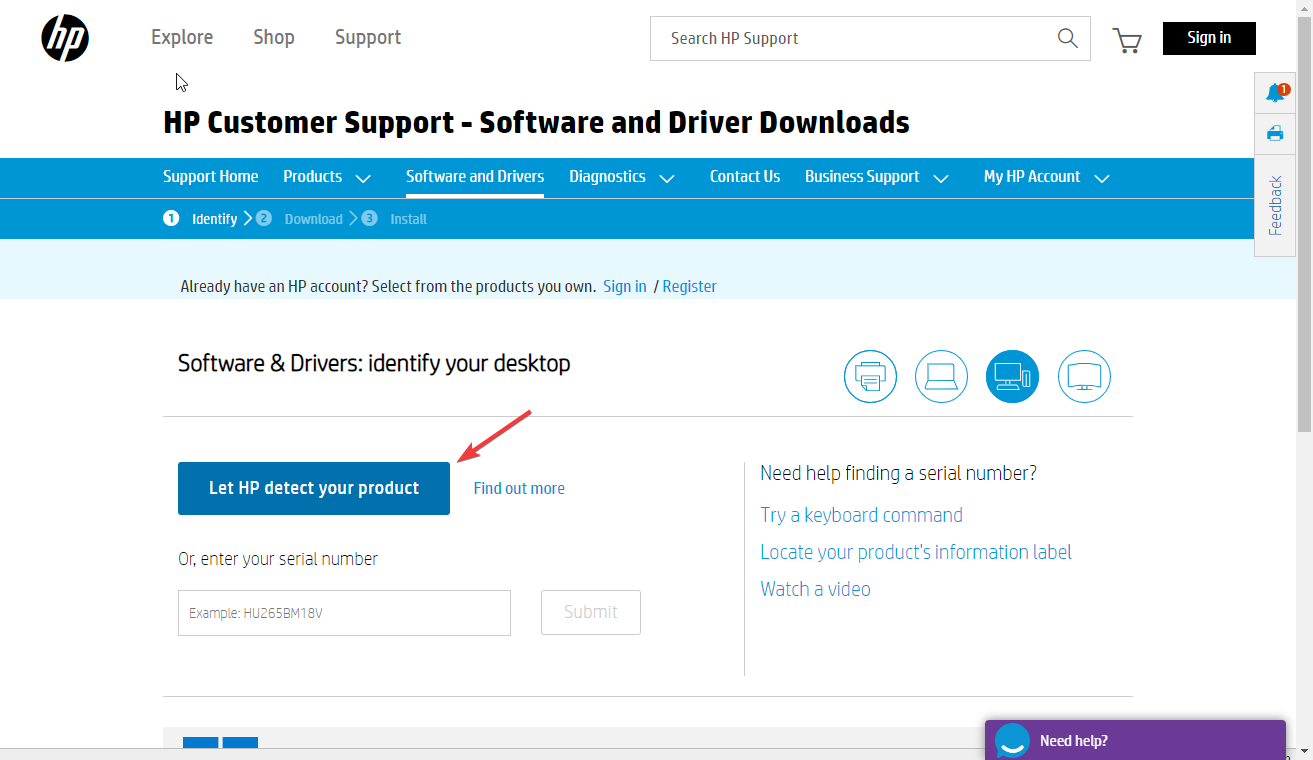Go to Support Home
The width and height of the screenshot is (1313, 760).
click(210, 176)
